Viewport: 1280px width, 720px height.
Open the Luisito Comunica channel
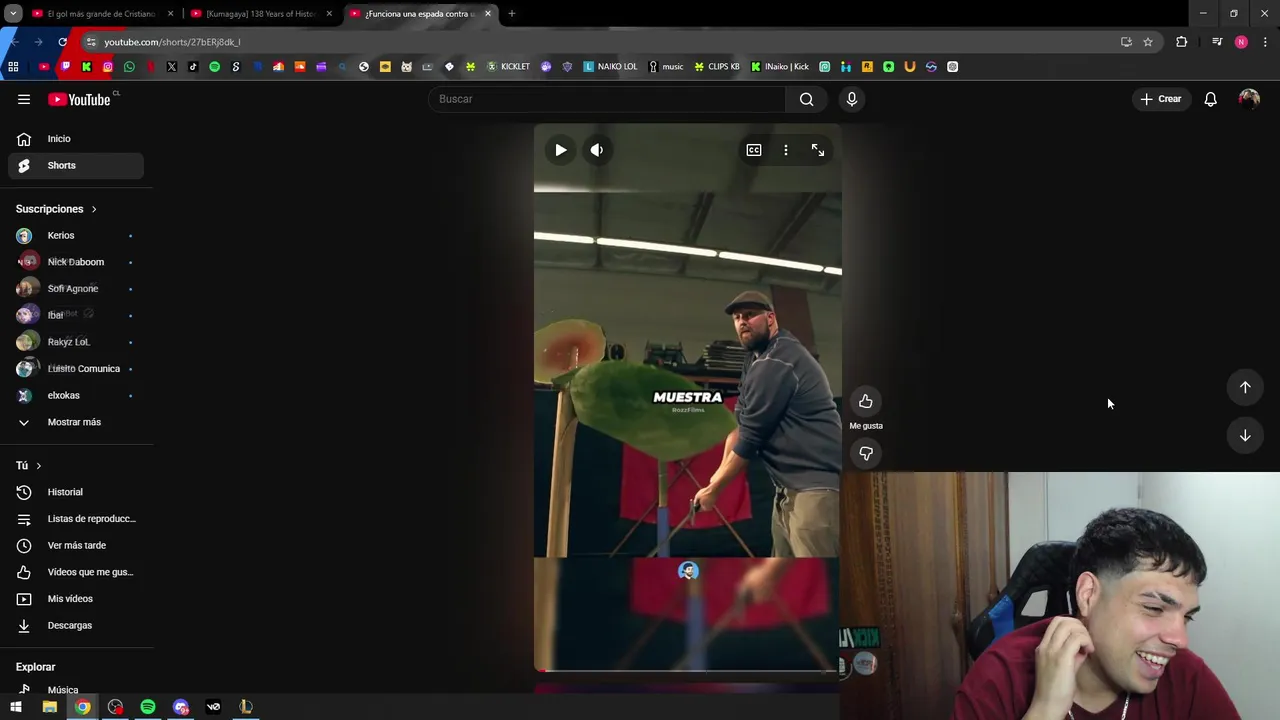(x=76, y=369)
